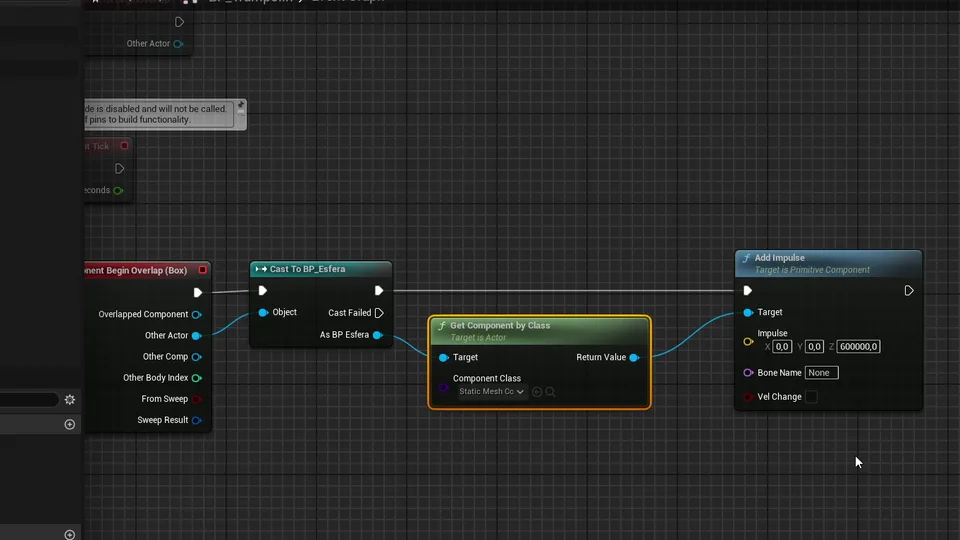This screenshot has width=960, height=540.
Task: Select the Get Component by Class node title
Action: pos(500,326)
